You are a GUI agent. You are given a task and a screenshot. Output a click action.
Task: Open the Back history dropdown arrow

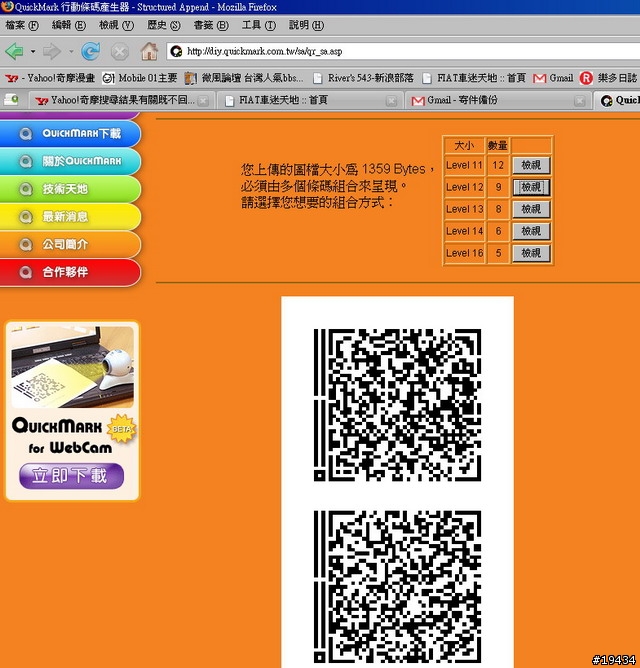[33, 52]
